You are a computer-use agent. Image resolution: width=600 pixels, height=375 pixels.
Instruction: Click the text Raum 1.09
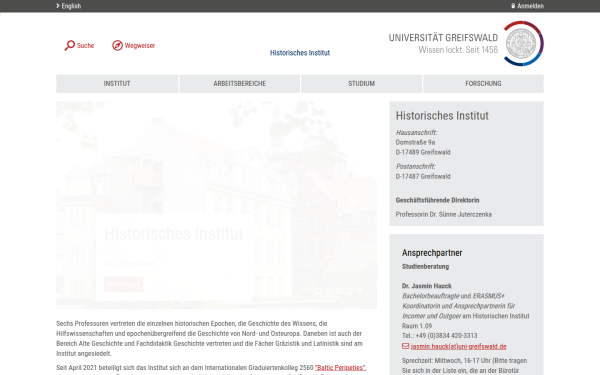coord(417,326)
